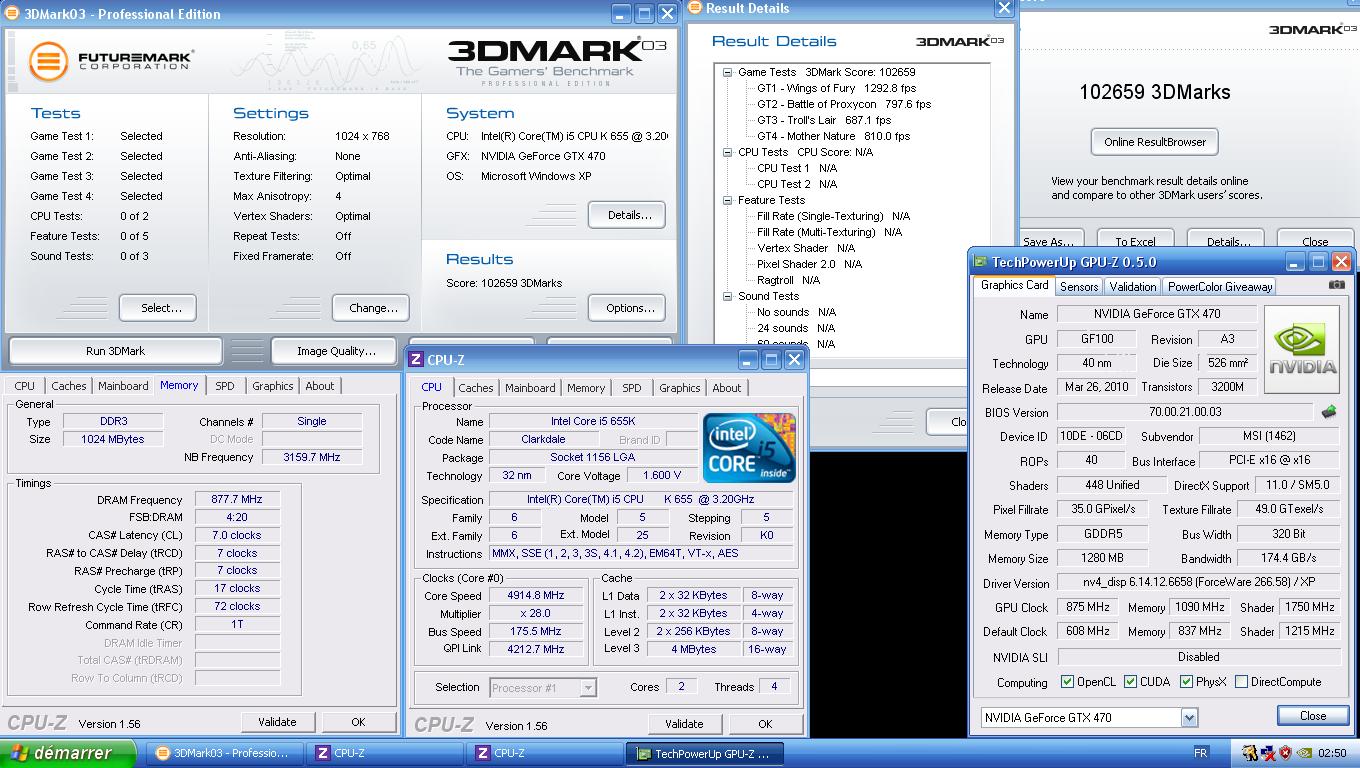Screen dimensions: 1360x768
Task: Click the GPU-Z camera screenshot icon
Action: 1337,285
